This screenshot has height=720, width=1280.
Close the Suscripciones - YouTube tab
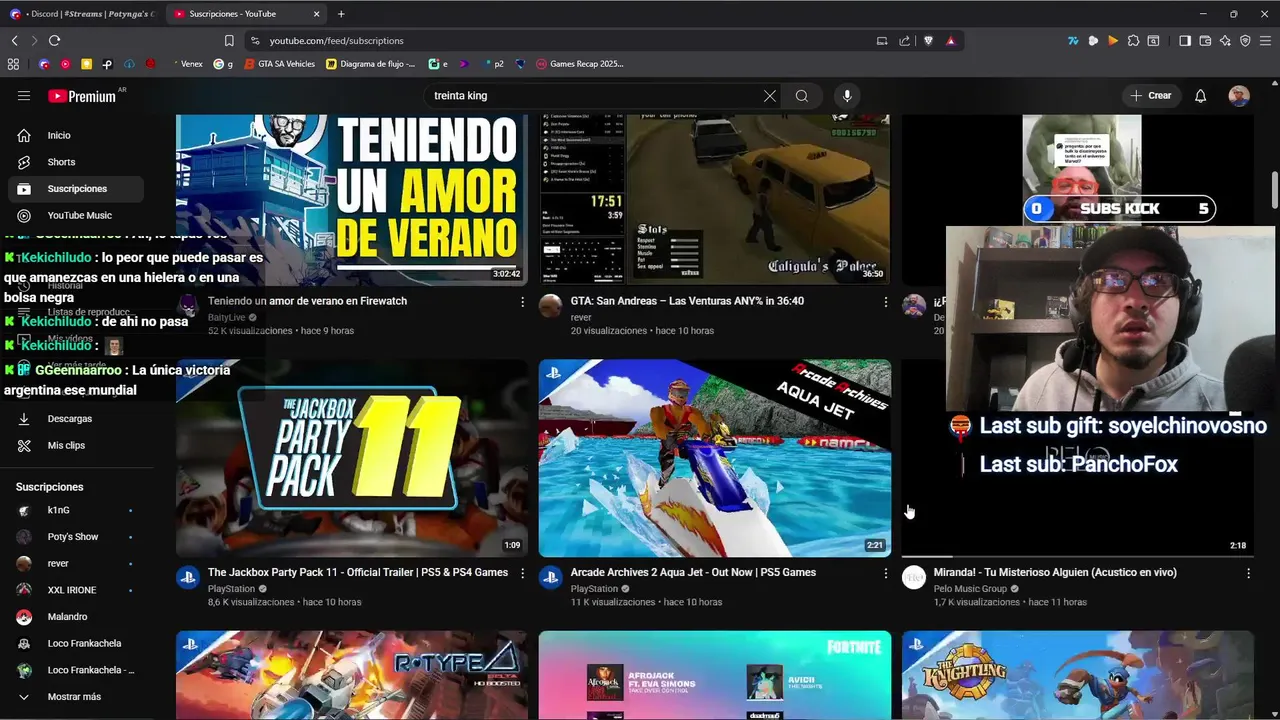point(317,14)
